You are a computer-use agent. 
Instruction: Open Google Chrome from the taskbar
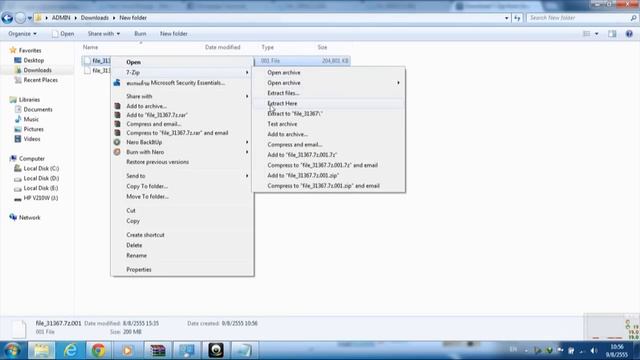(98, 350)
